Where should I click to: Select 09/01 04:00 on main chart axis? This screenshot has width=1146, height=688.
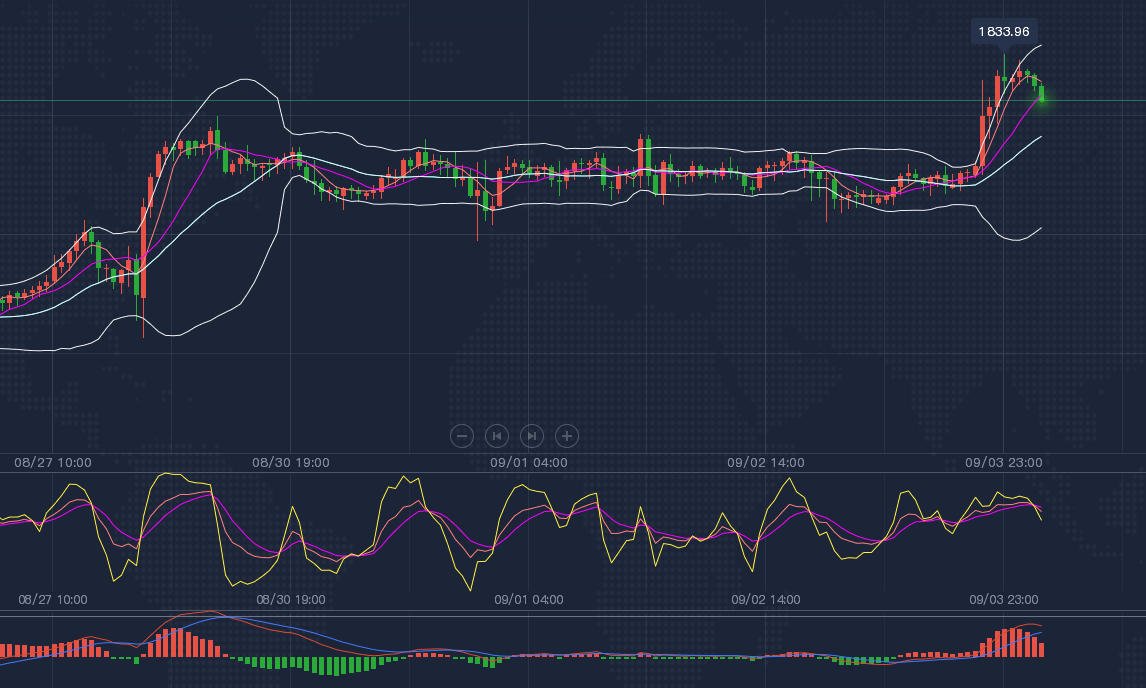tap(529, 463)
